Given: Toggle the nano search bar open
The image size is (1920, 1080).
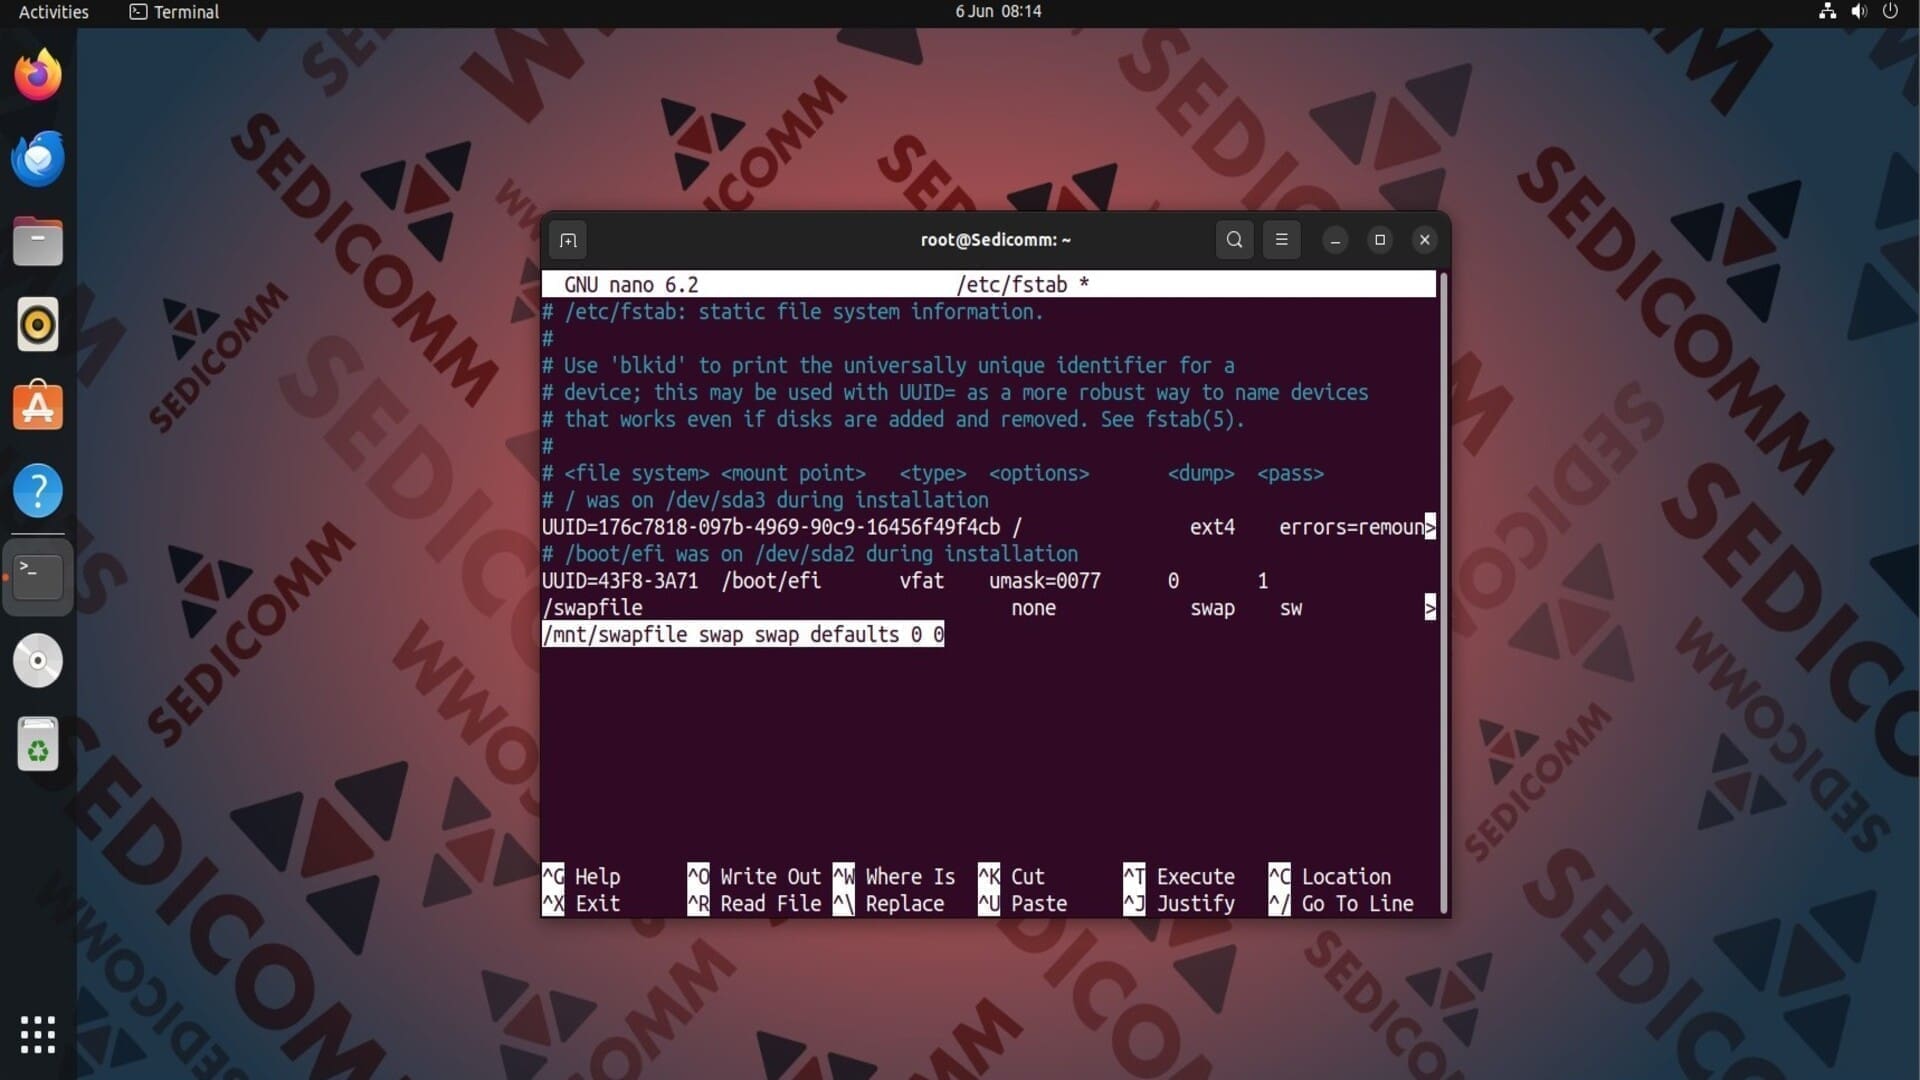Looking at the screenshot, I should click(1233, 240).
